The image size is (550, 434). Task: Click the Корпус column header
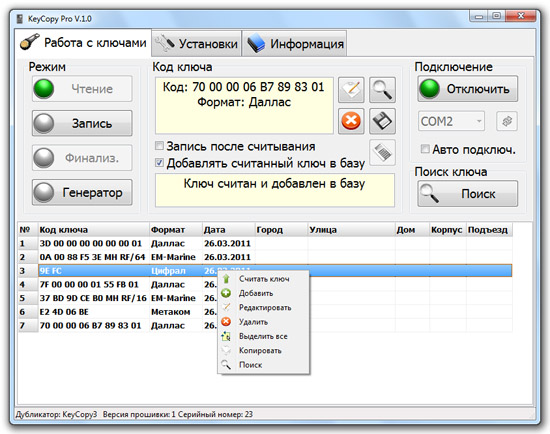click(x=448, y=230)
